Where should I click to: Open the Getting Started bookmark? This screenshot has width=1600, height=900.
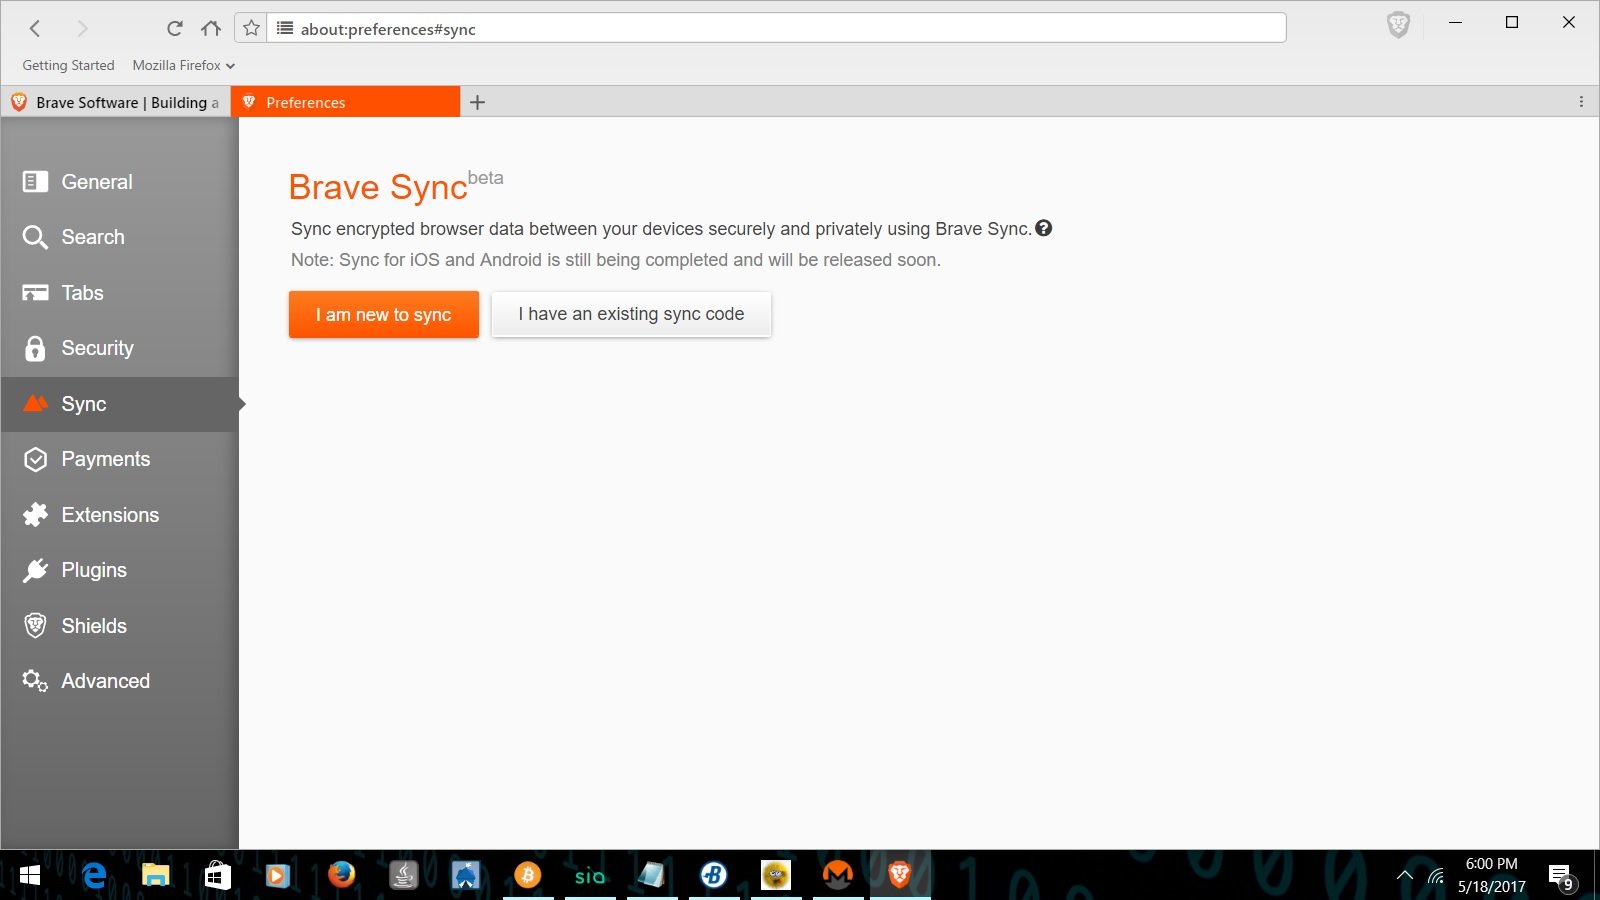pyautogui.click(x=68, y=65)
